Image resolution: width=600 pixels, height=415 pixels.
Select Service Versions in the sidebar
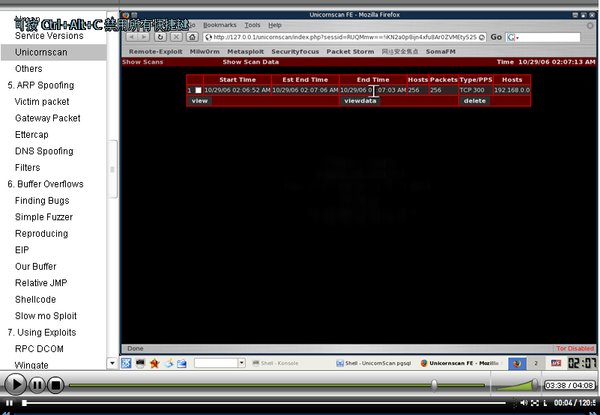[x=49, y=36]
